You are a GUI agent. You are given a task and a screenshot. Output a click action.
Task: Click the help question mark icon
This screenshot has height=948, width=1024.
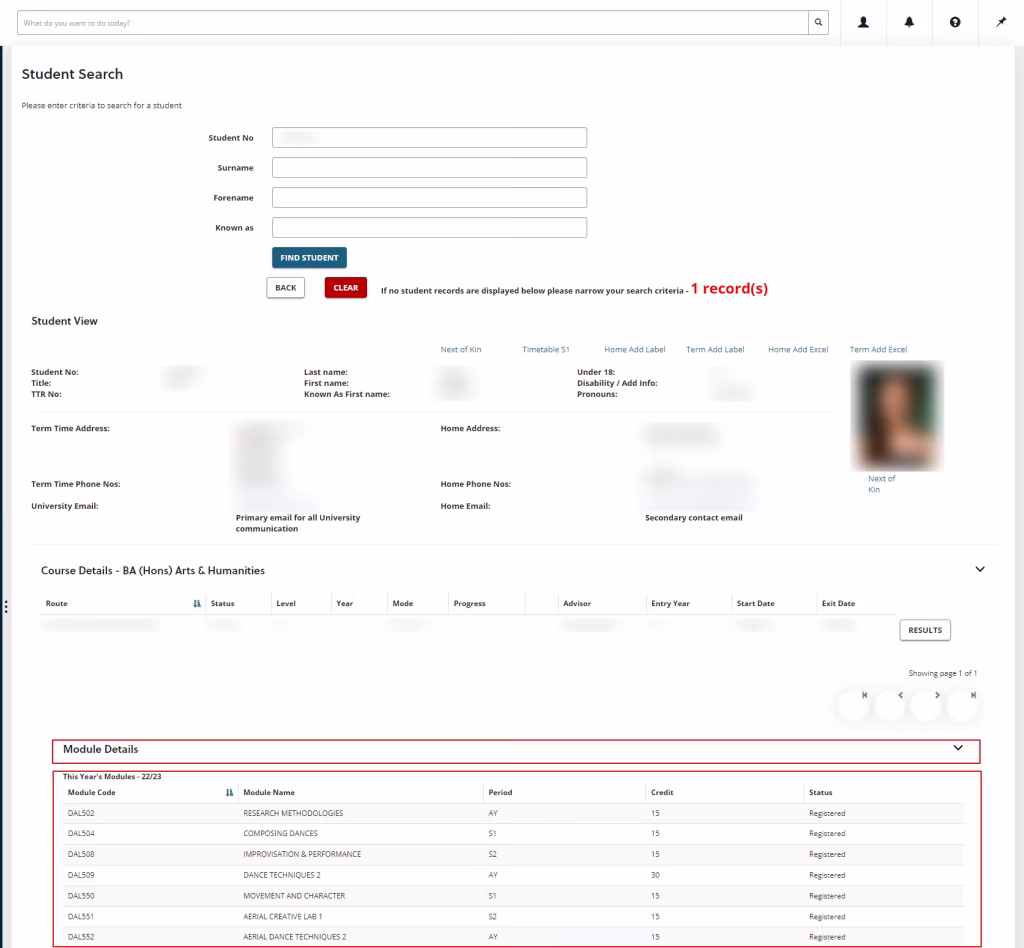955,22
